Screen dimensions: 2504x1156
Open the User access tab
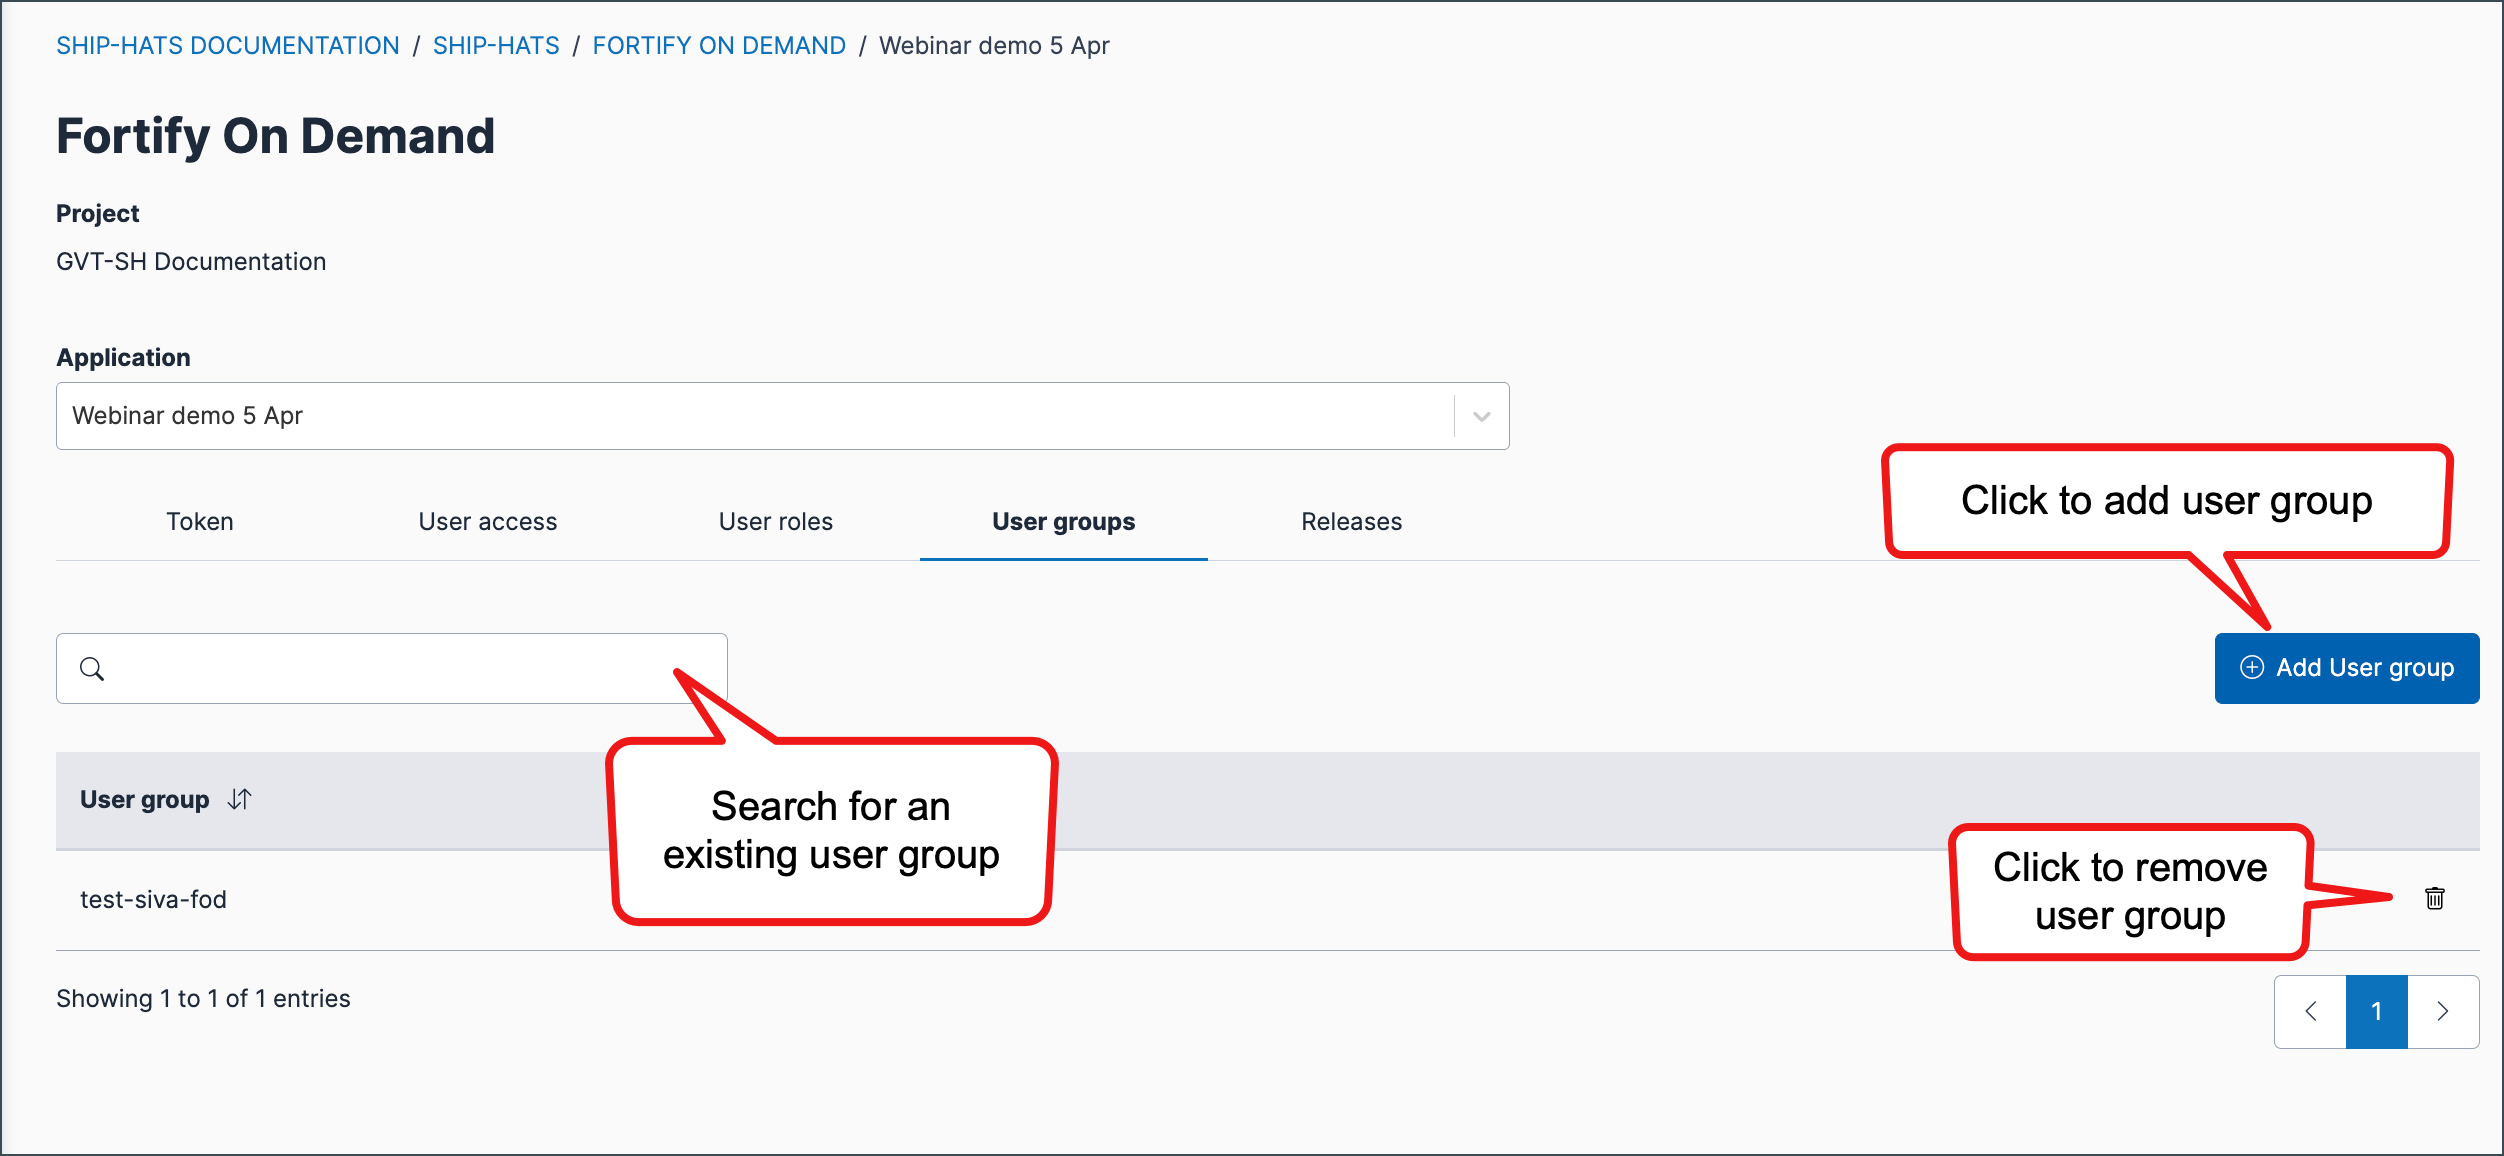[488, 521]
